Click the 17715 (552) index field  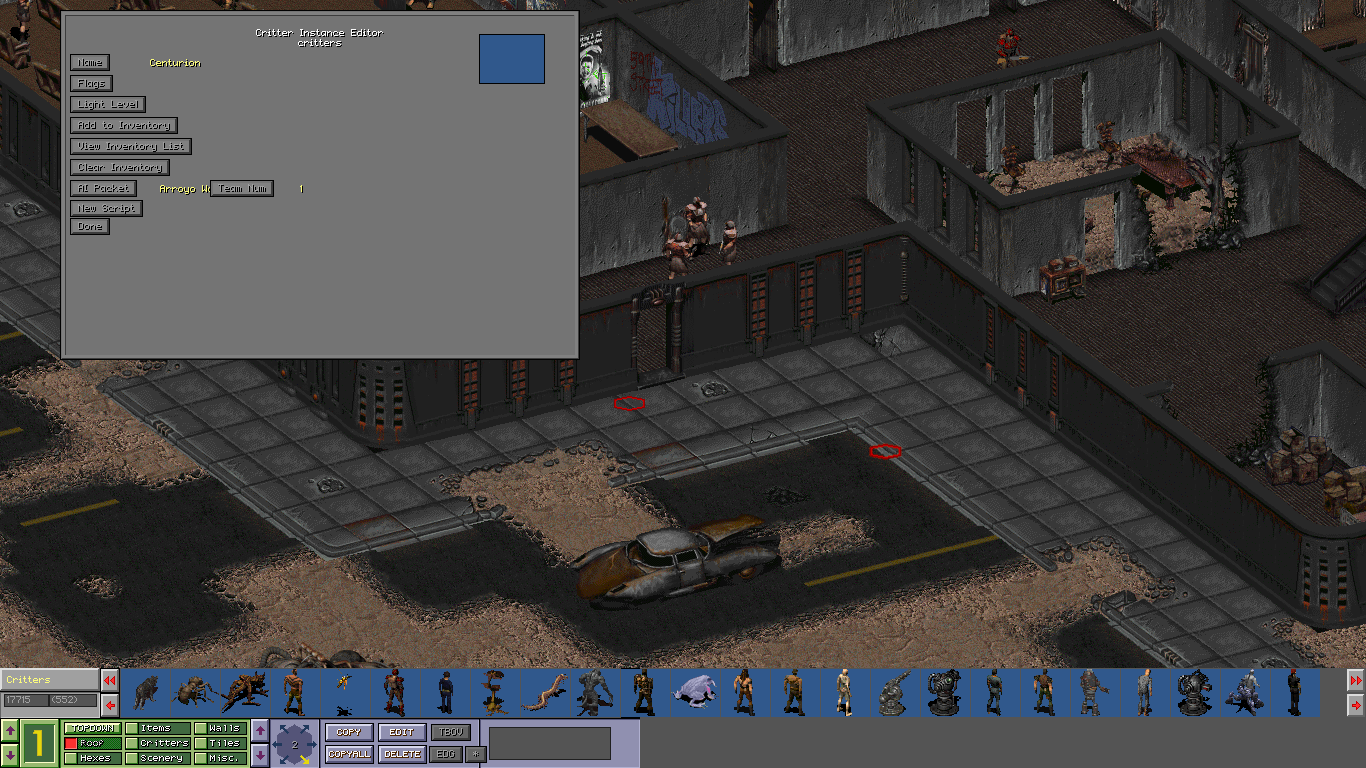pyautogui.click(x=49, y=700)
